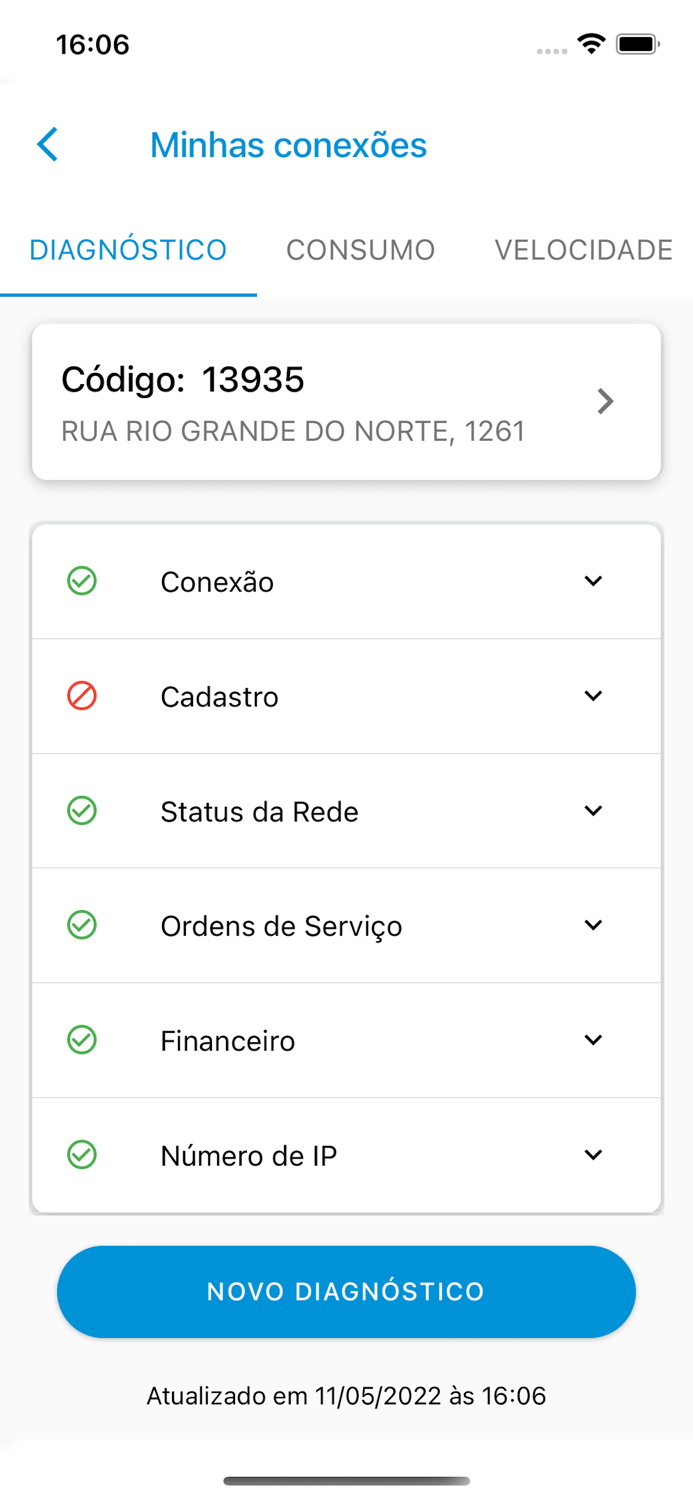Click the Wi-Fi indicator in the status bar

pyautogui.click(x=590, y=43)
